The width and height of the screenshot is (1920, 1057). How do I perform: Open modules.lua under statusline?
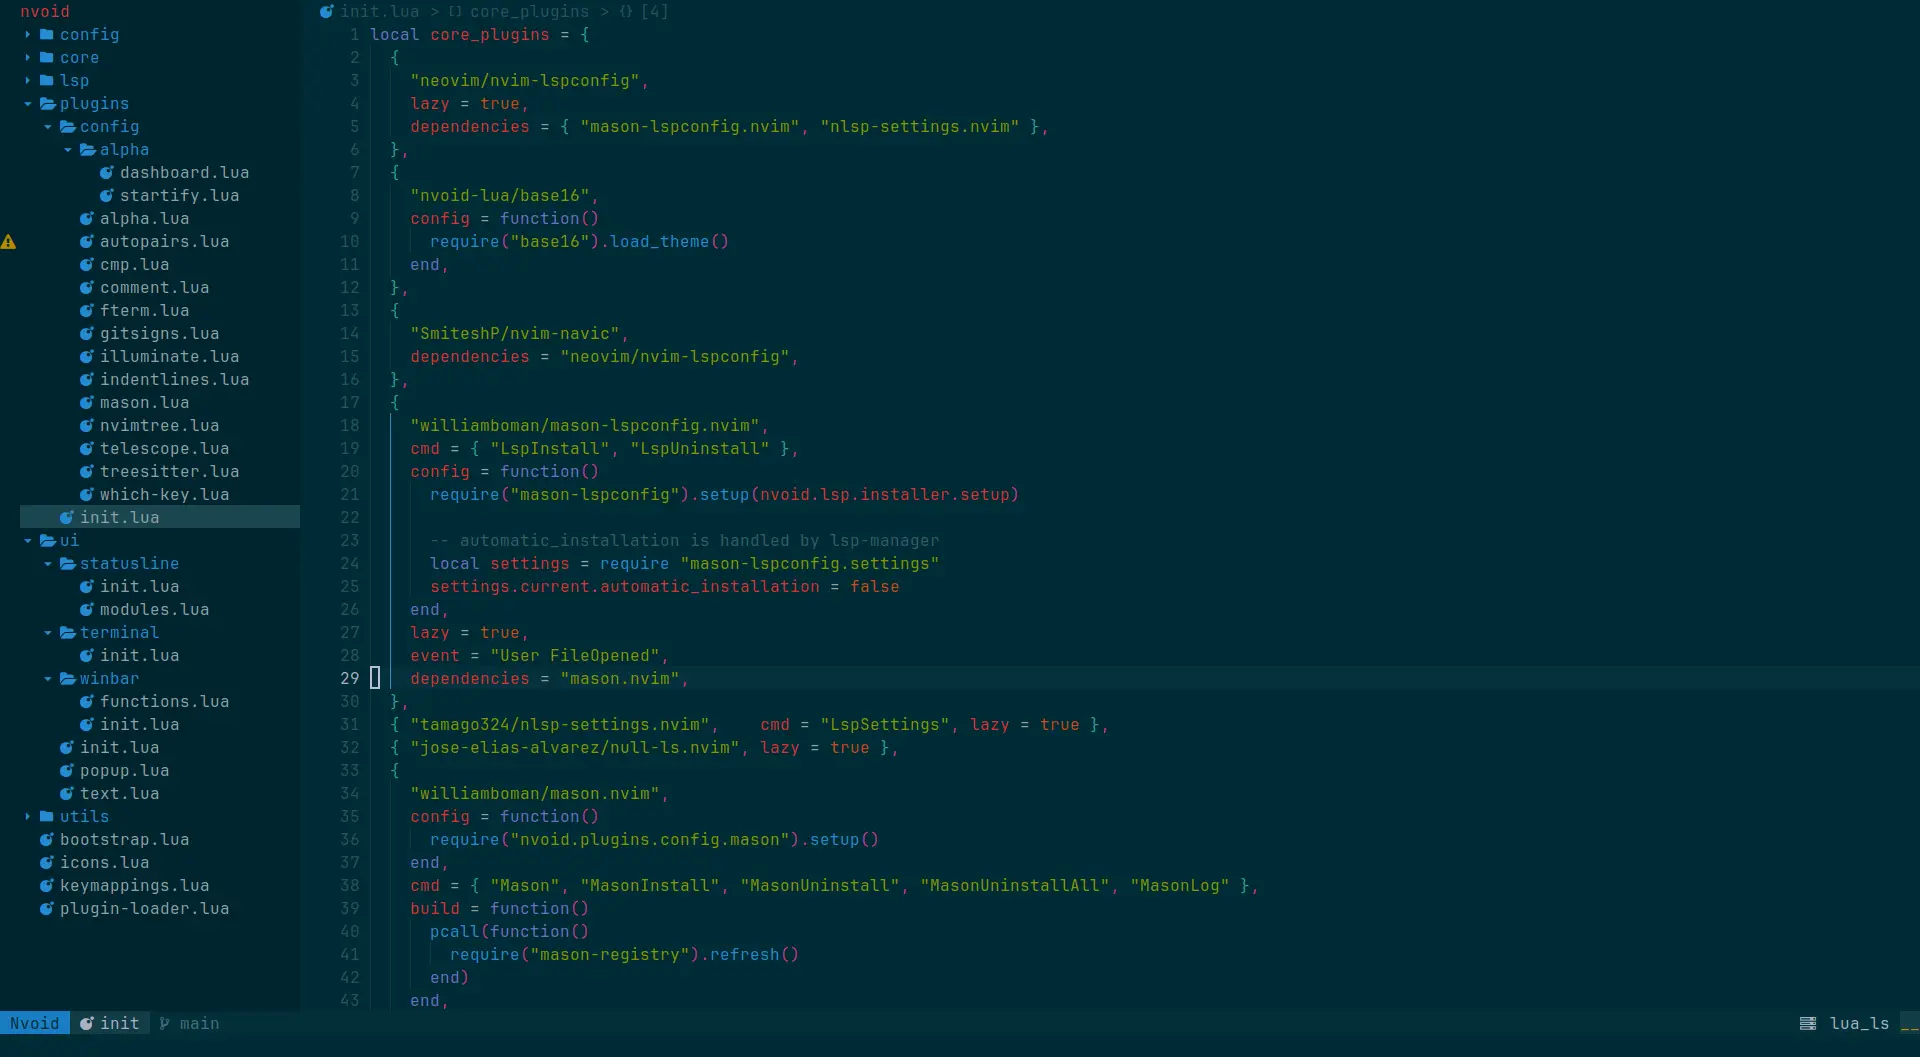[x=155, y=610]
